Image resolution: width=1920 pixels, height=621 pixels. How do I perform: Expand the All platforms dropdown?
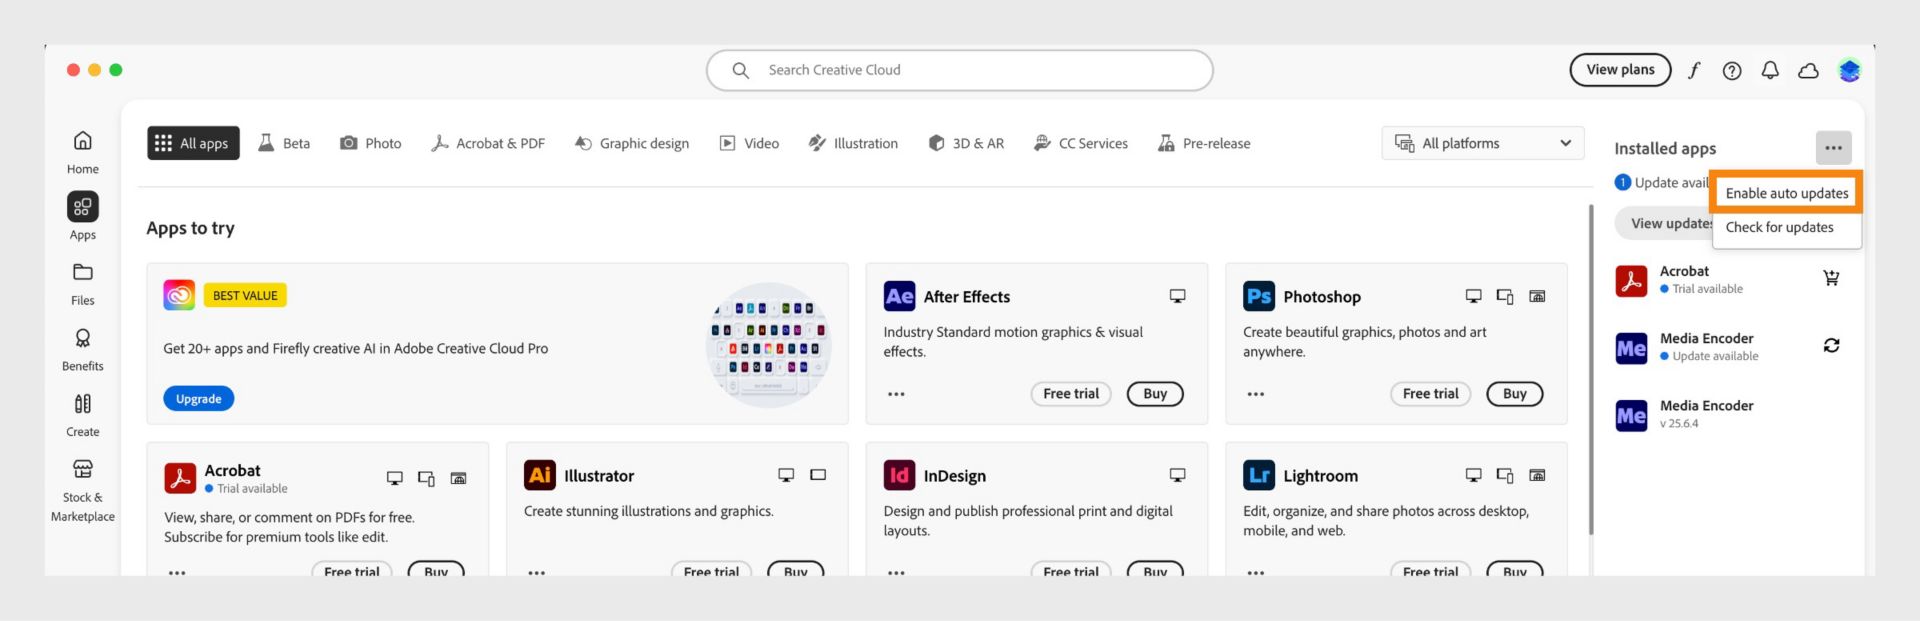[x=1482, y=143]
